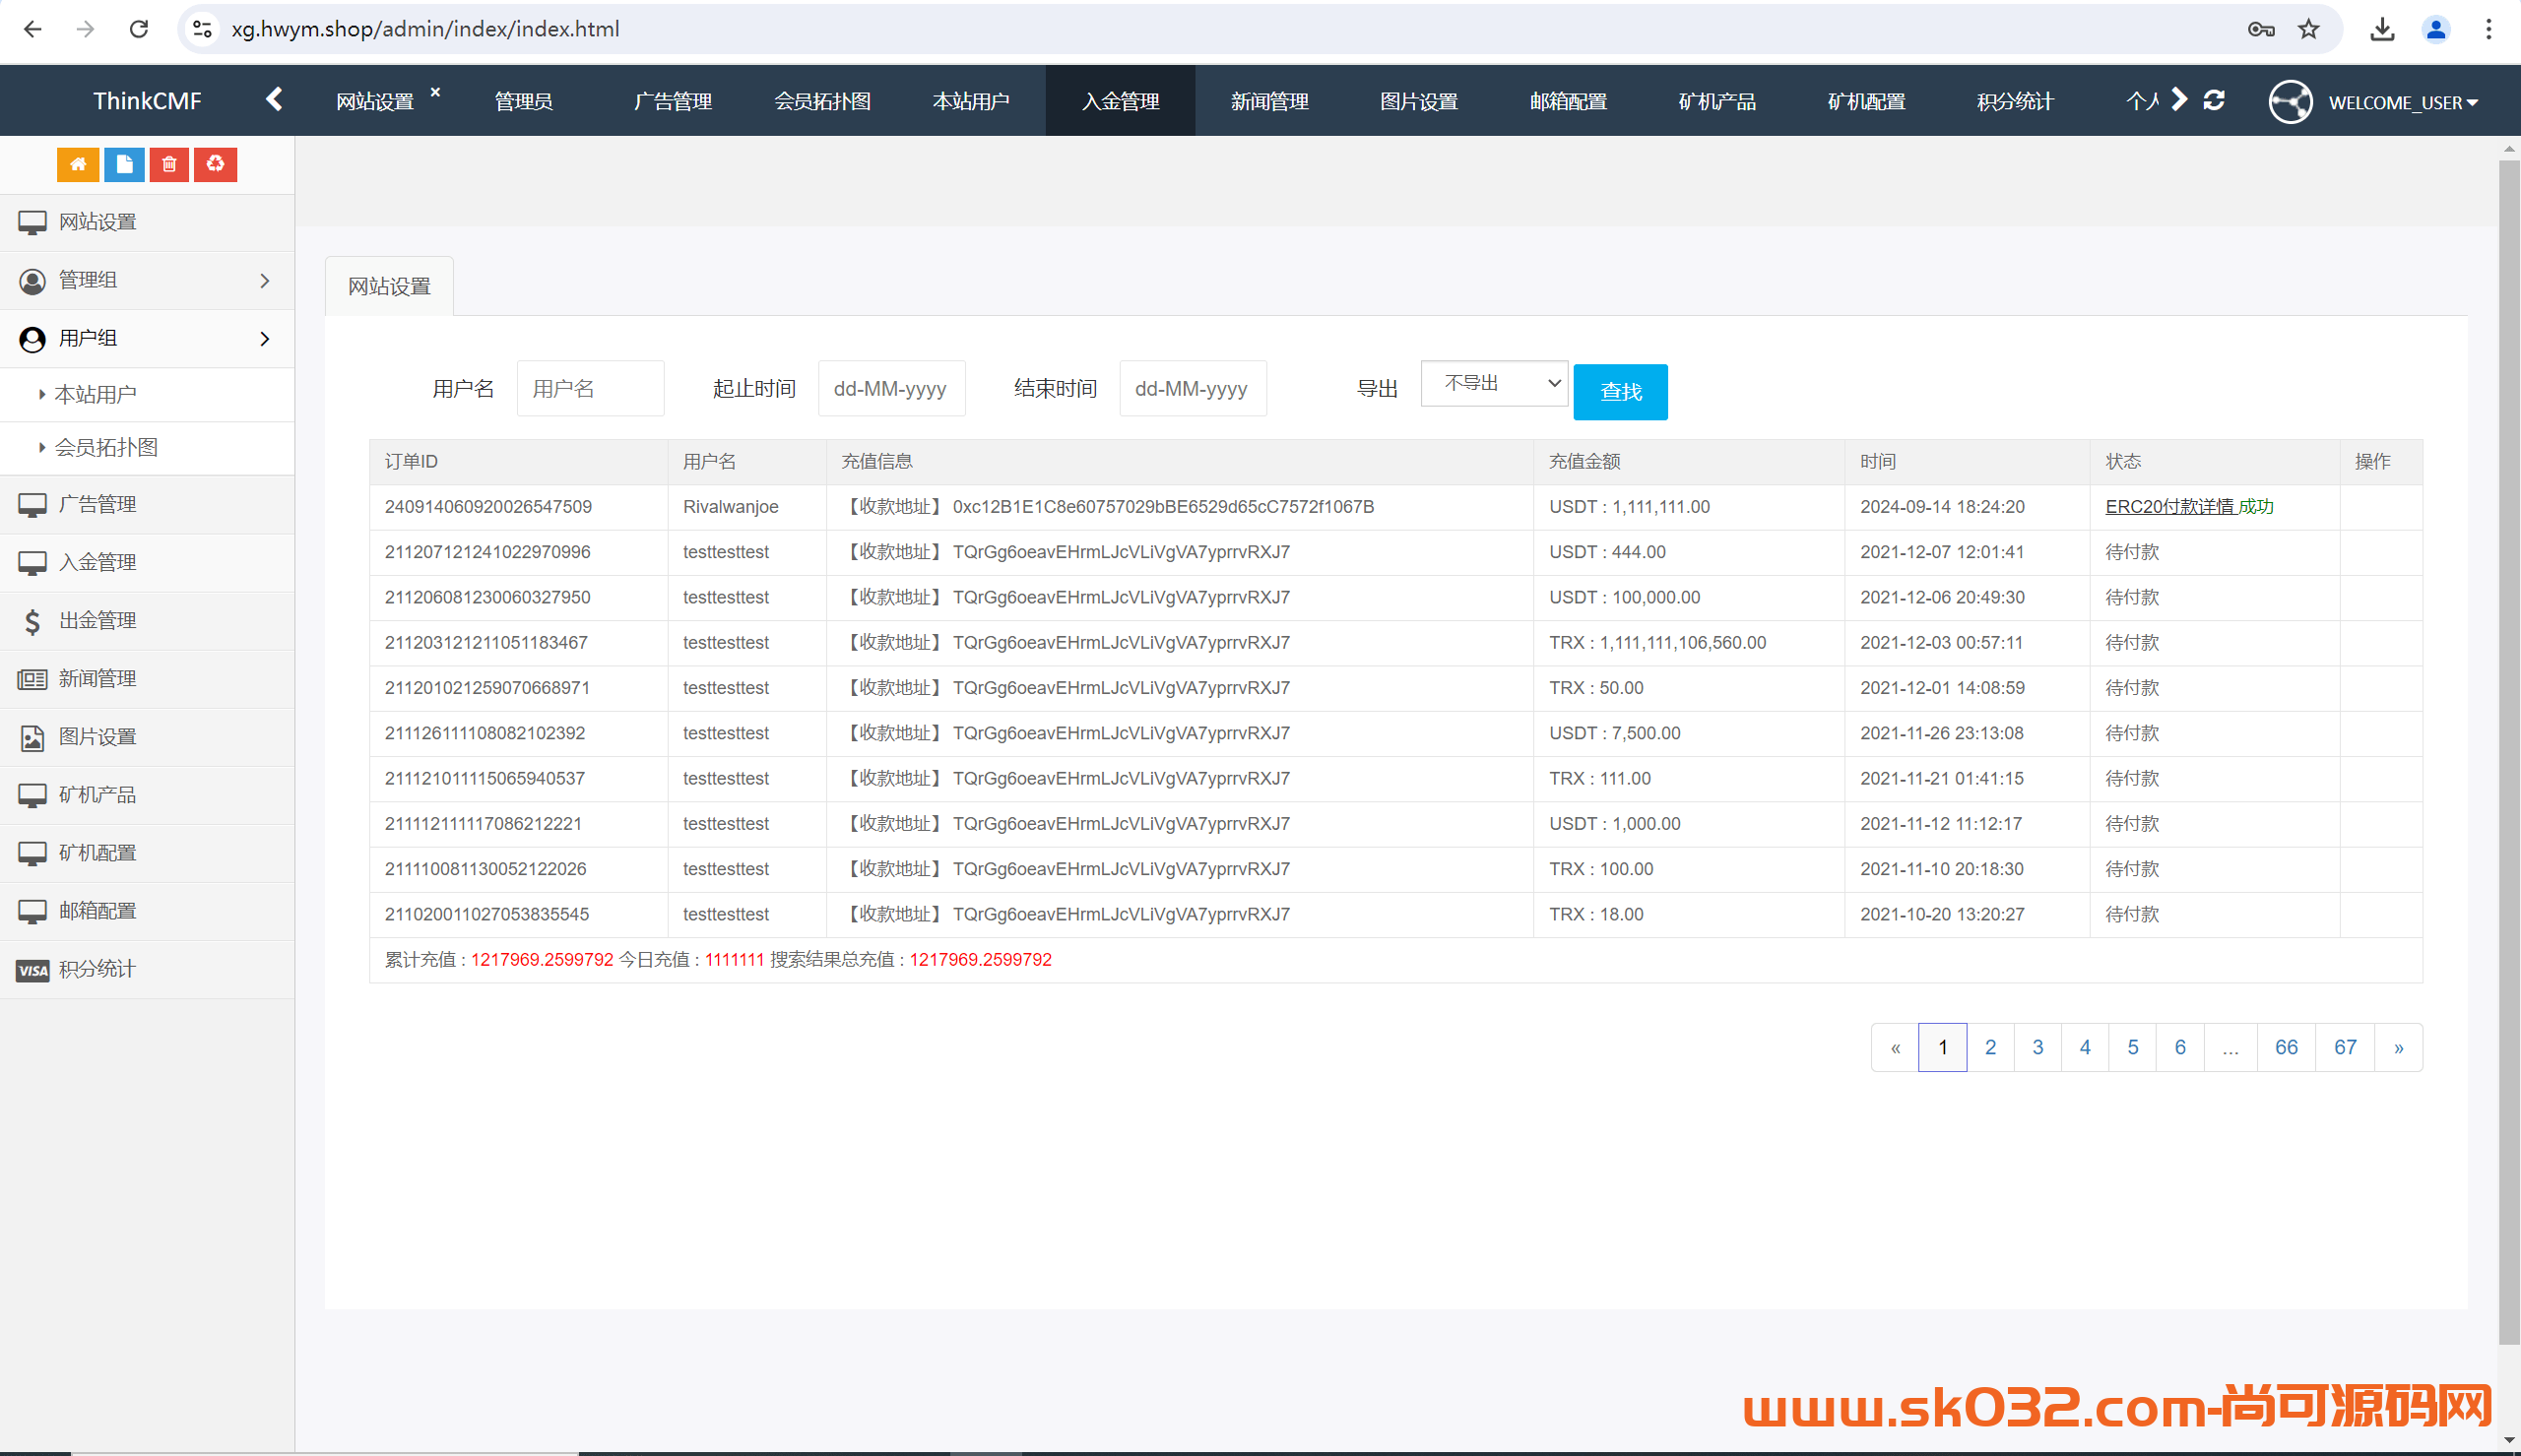
Task: Click the red trash icon button
Action: [170, 164]
